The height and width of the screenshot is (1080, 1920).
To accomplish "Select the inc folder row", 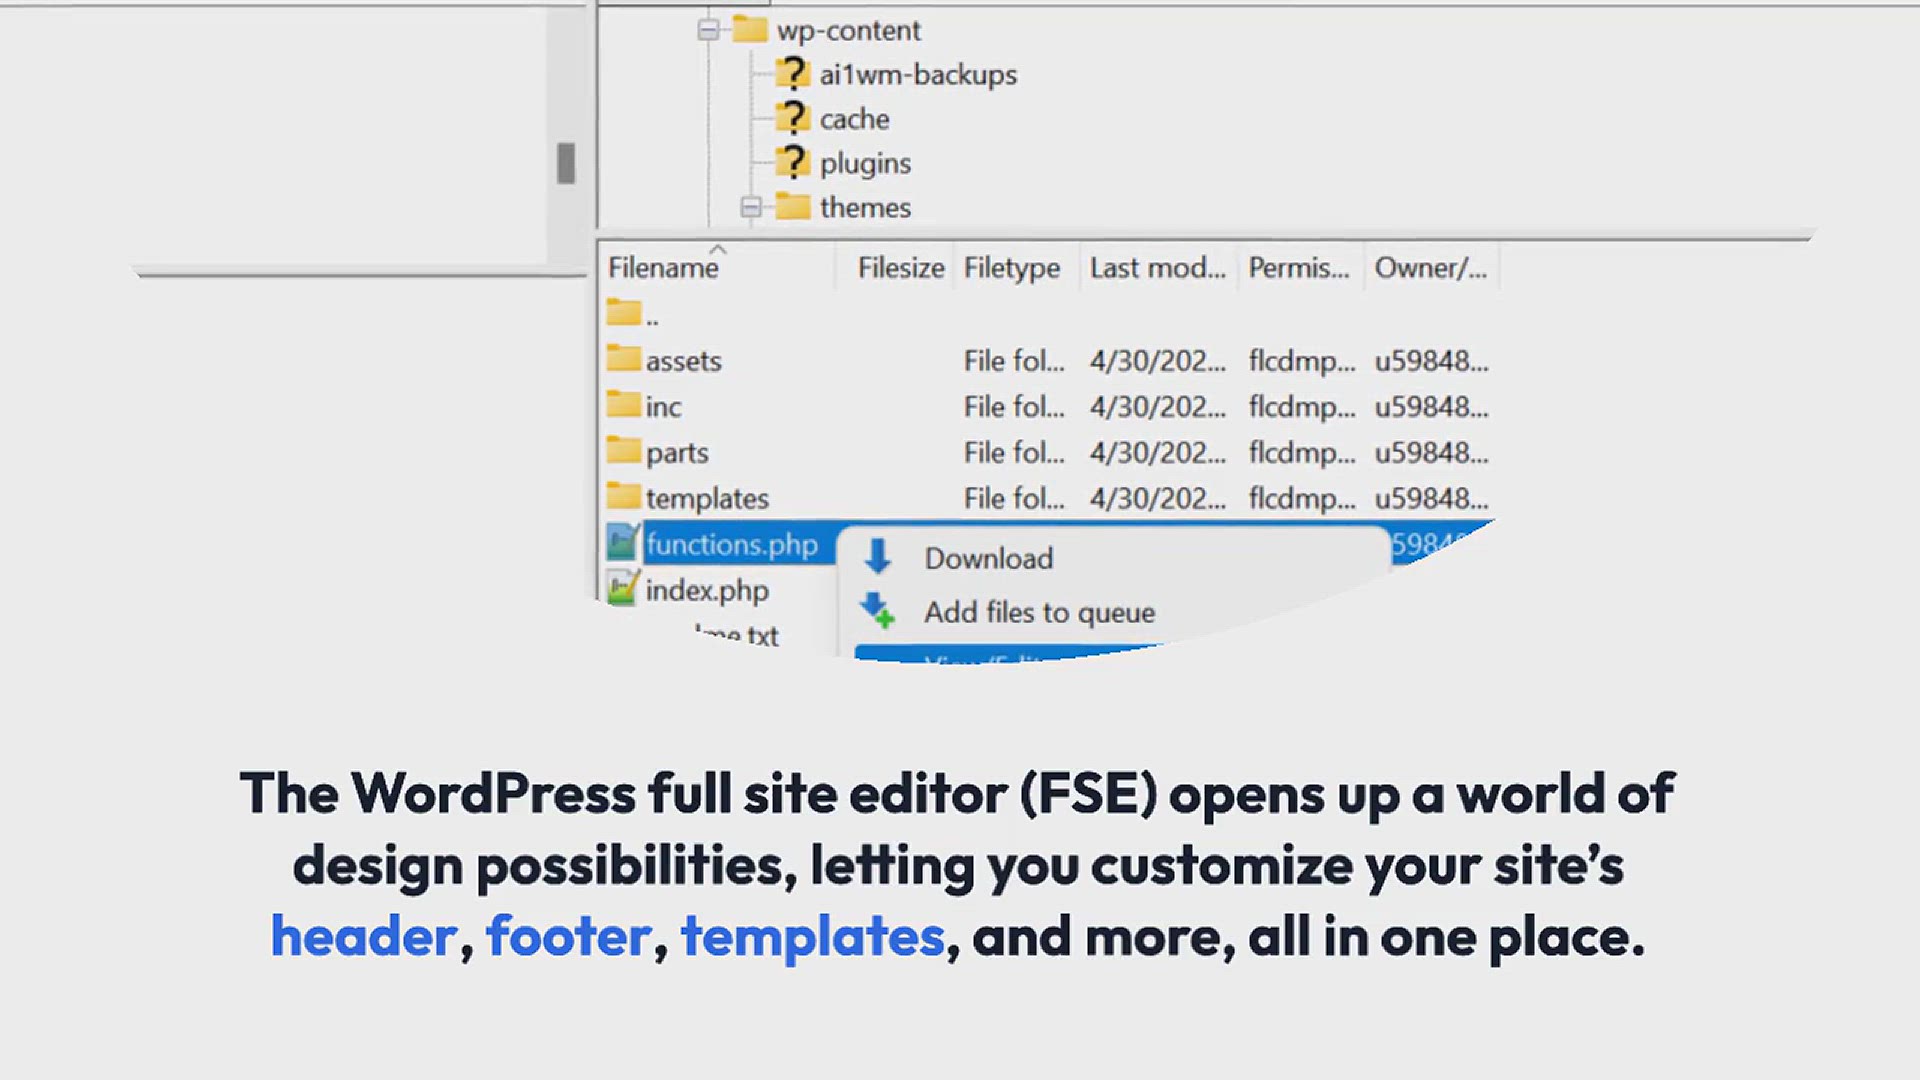I will click(1048, 407).
